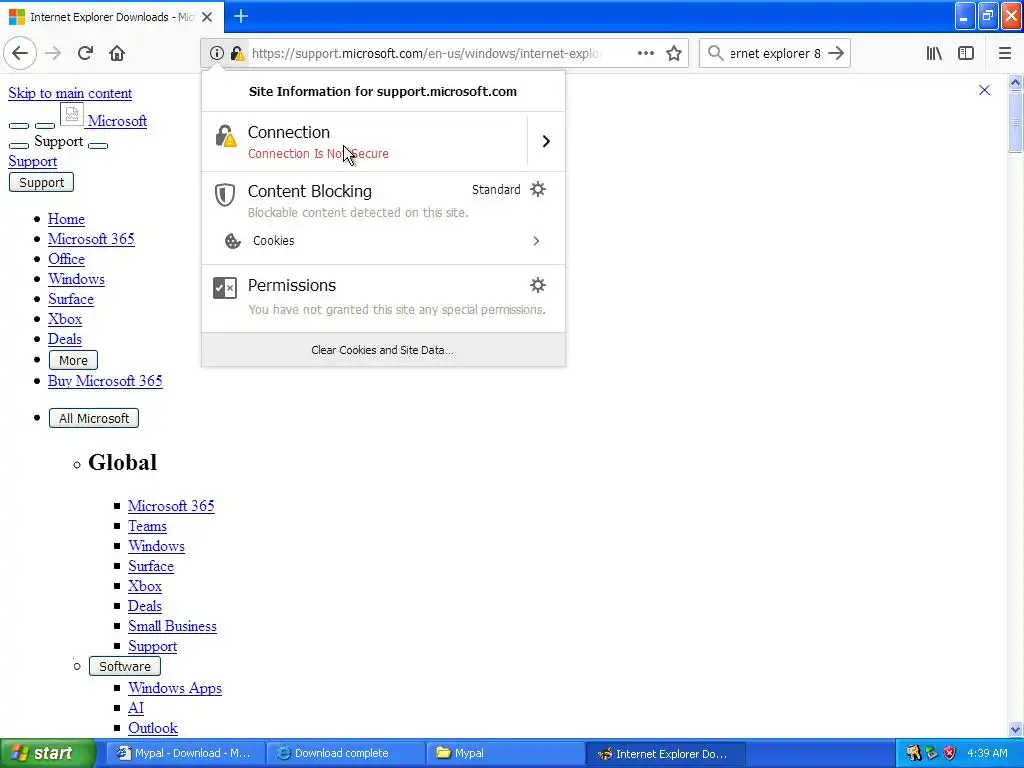Image resolution: width=1024 pixels, height=768 pixels.
Task: Open the Office link
Action: pos(66,259)
